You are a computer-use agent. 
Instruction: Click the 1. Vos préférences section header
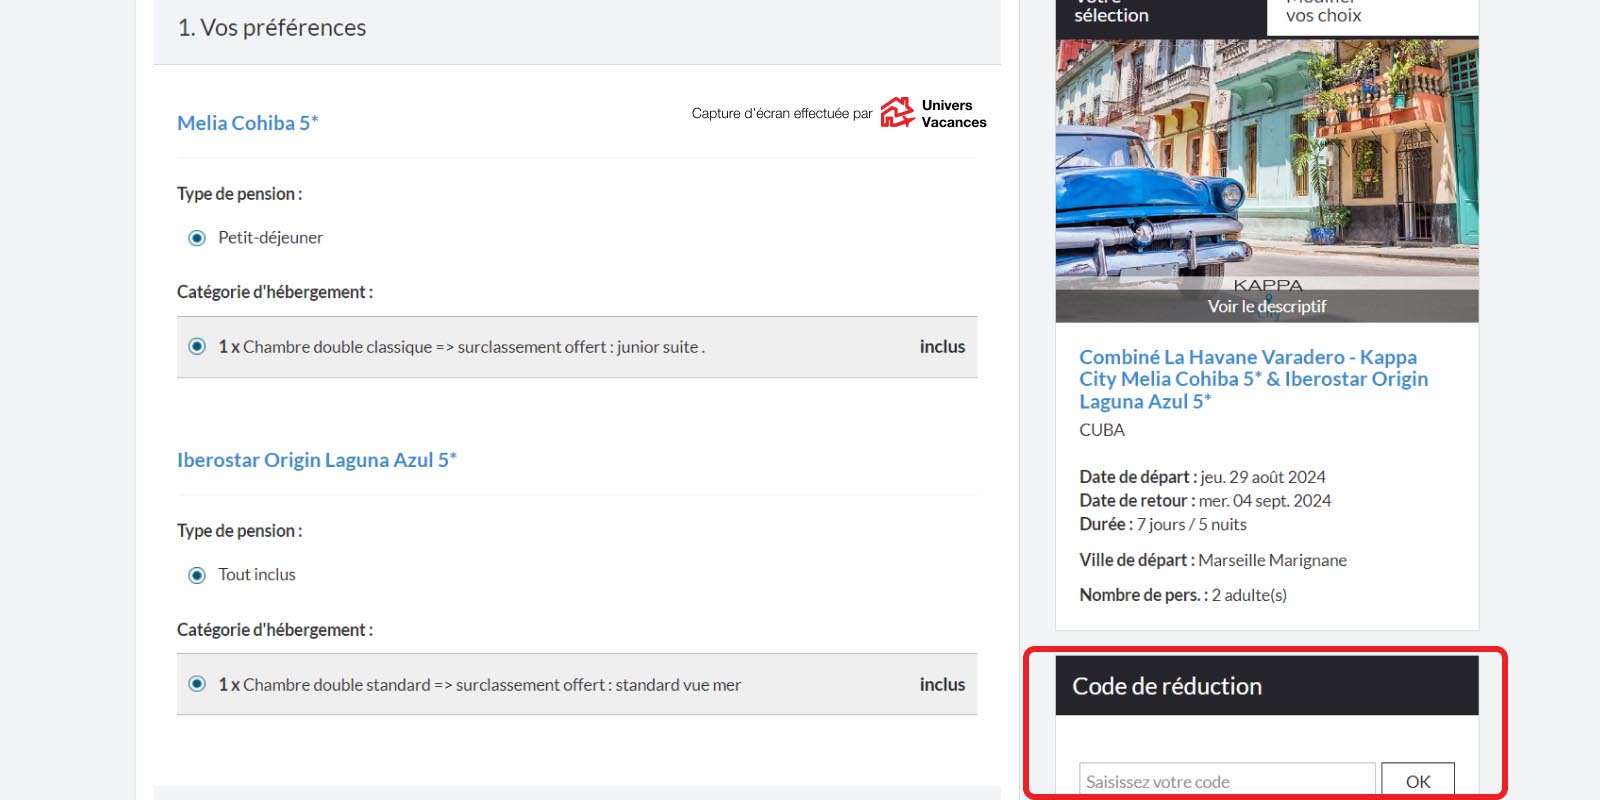click(272, 28)
